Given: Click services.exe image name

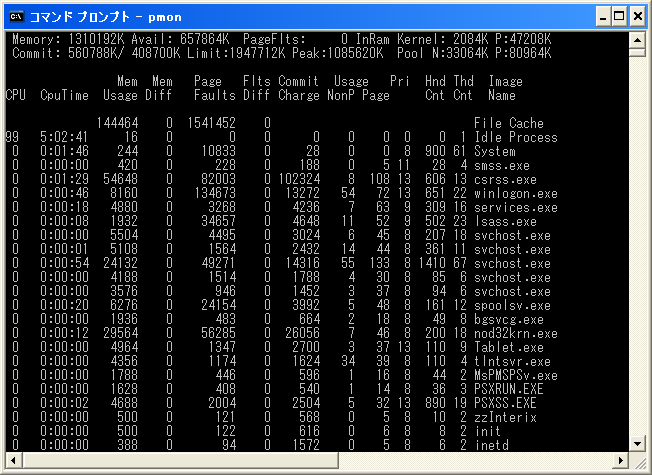Looking at the screenshot, I should click(516, 207).
